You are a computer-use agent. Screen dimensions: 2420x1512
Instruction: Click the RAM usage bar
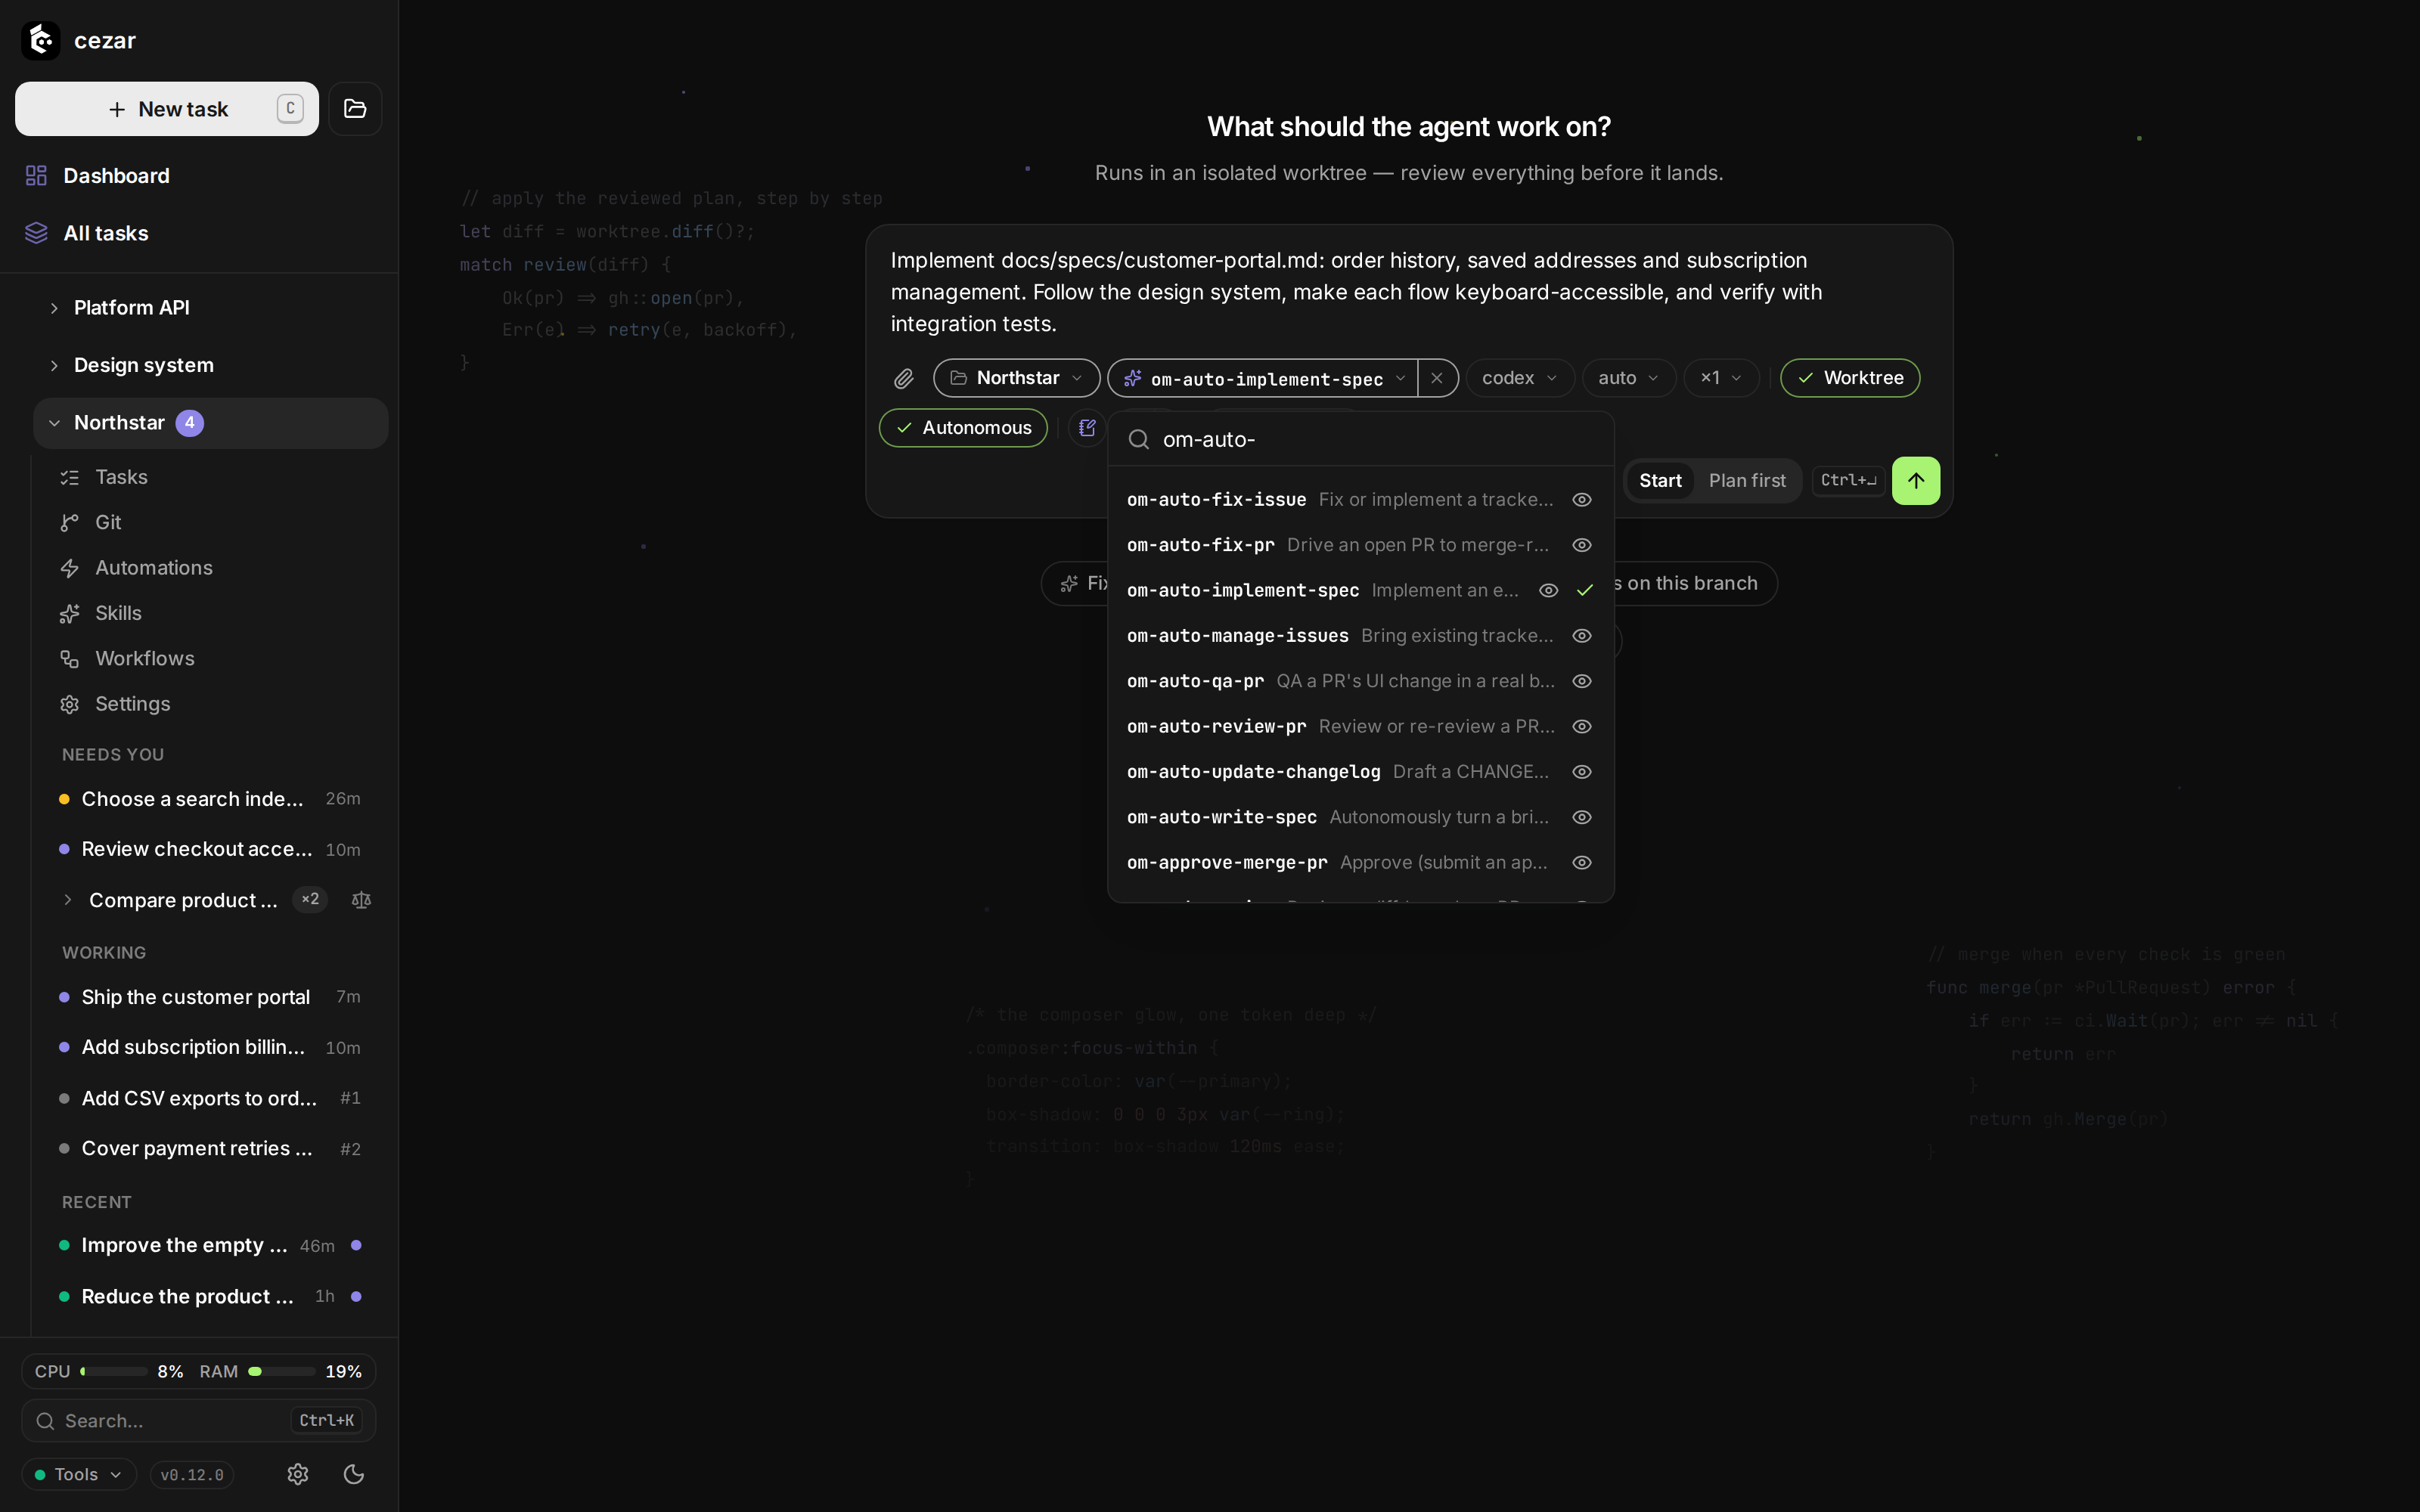282,1371
